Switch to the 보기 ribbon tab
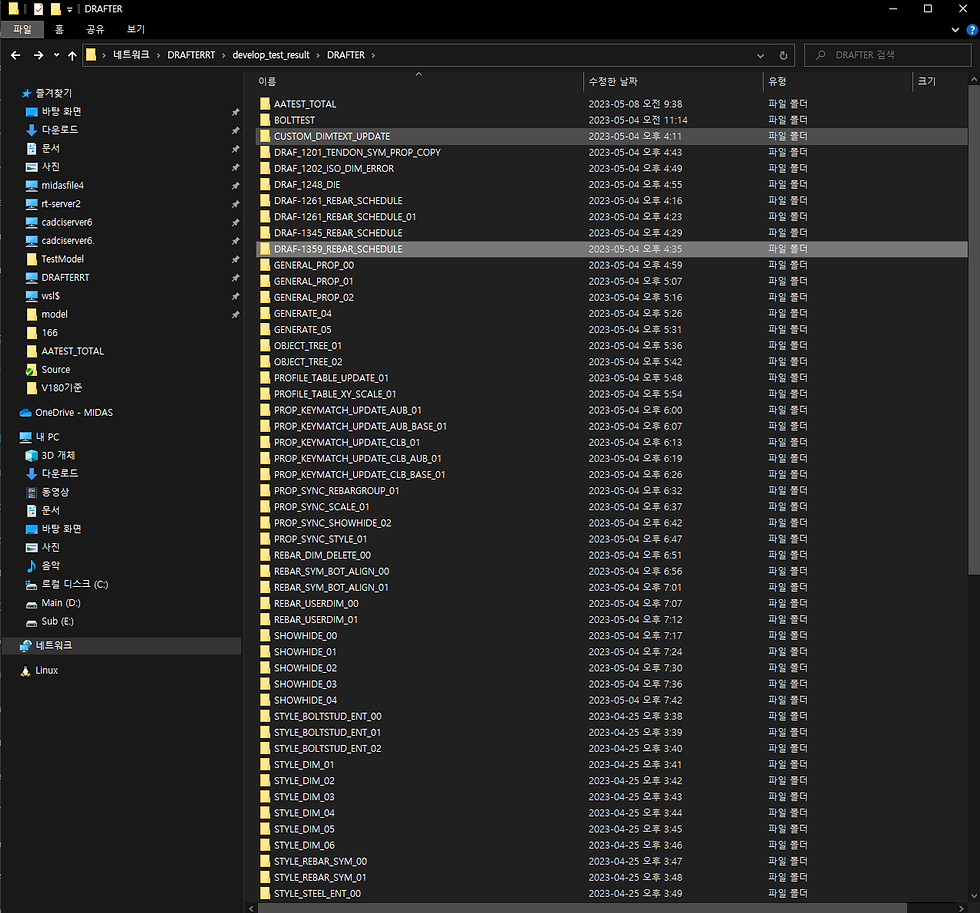 pyautogui.click(x=136, y=29)
